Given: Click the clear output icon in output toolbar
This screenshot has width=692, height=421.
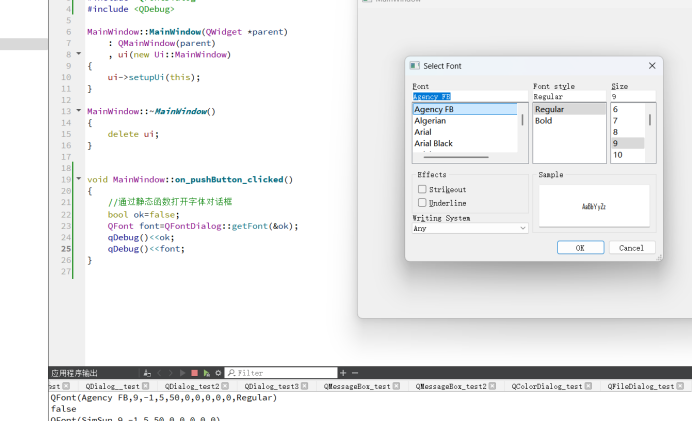Looking at the screenshot, I should 147,373.
